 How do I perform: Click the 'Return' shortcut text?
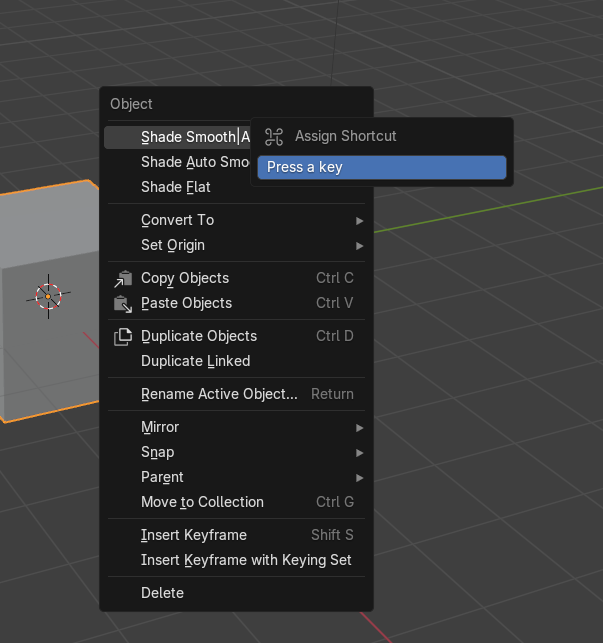tap(332, 394)
